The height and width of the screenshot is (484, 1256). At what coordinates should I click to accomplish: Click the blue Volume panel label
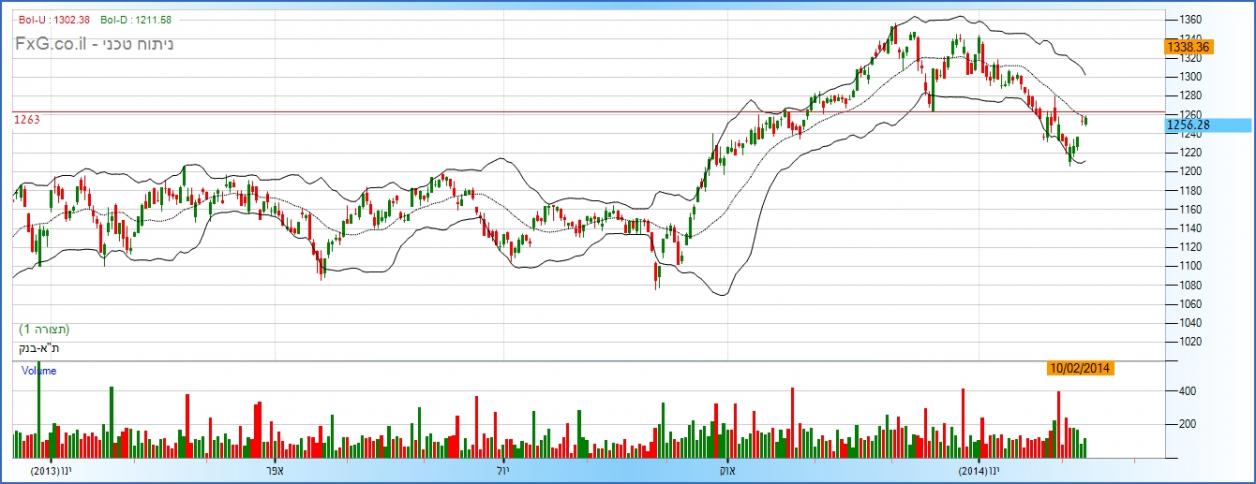pos(40,371)
